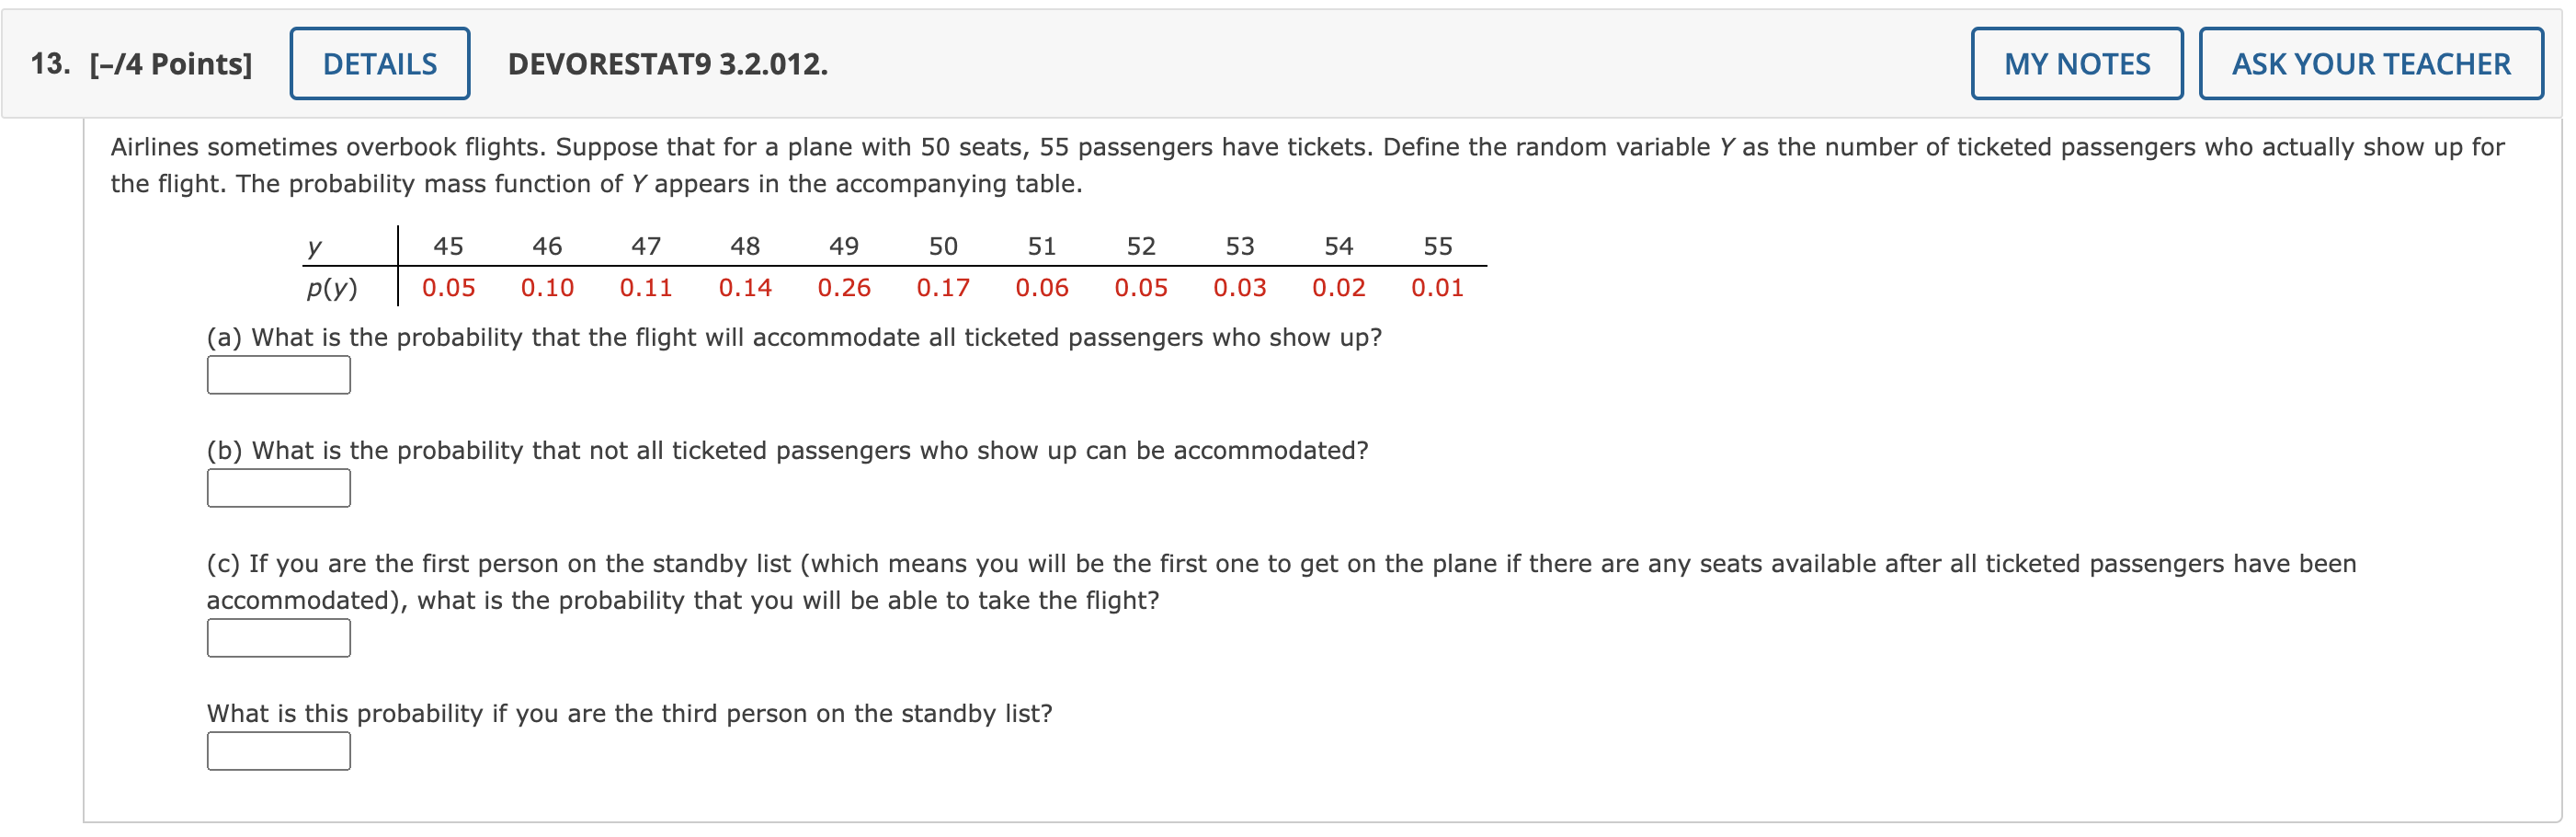Select the part (a) question text
The height and width of the screenshot is (837, 2576).
tap(795, 337)
